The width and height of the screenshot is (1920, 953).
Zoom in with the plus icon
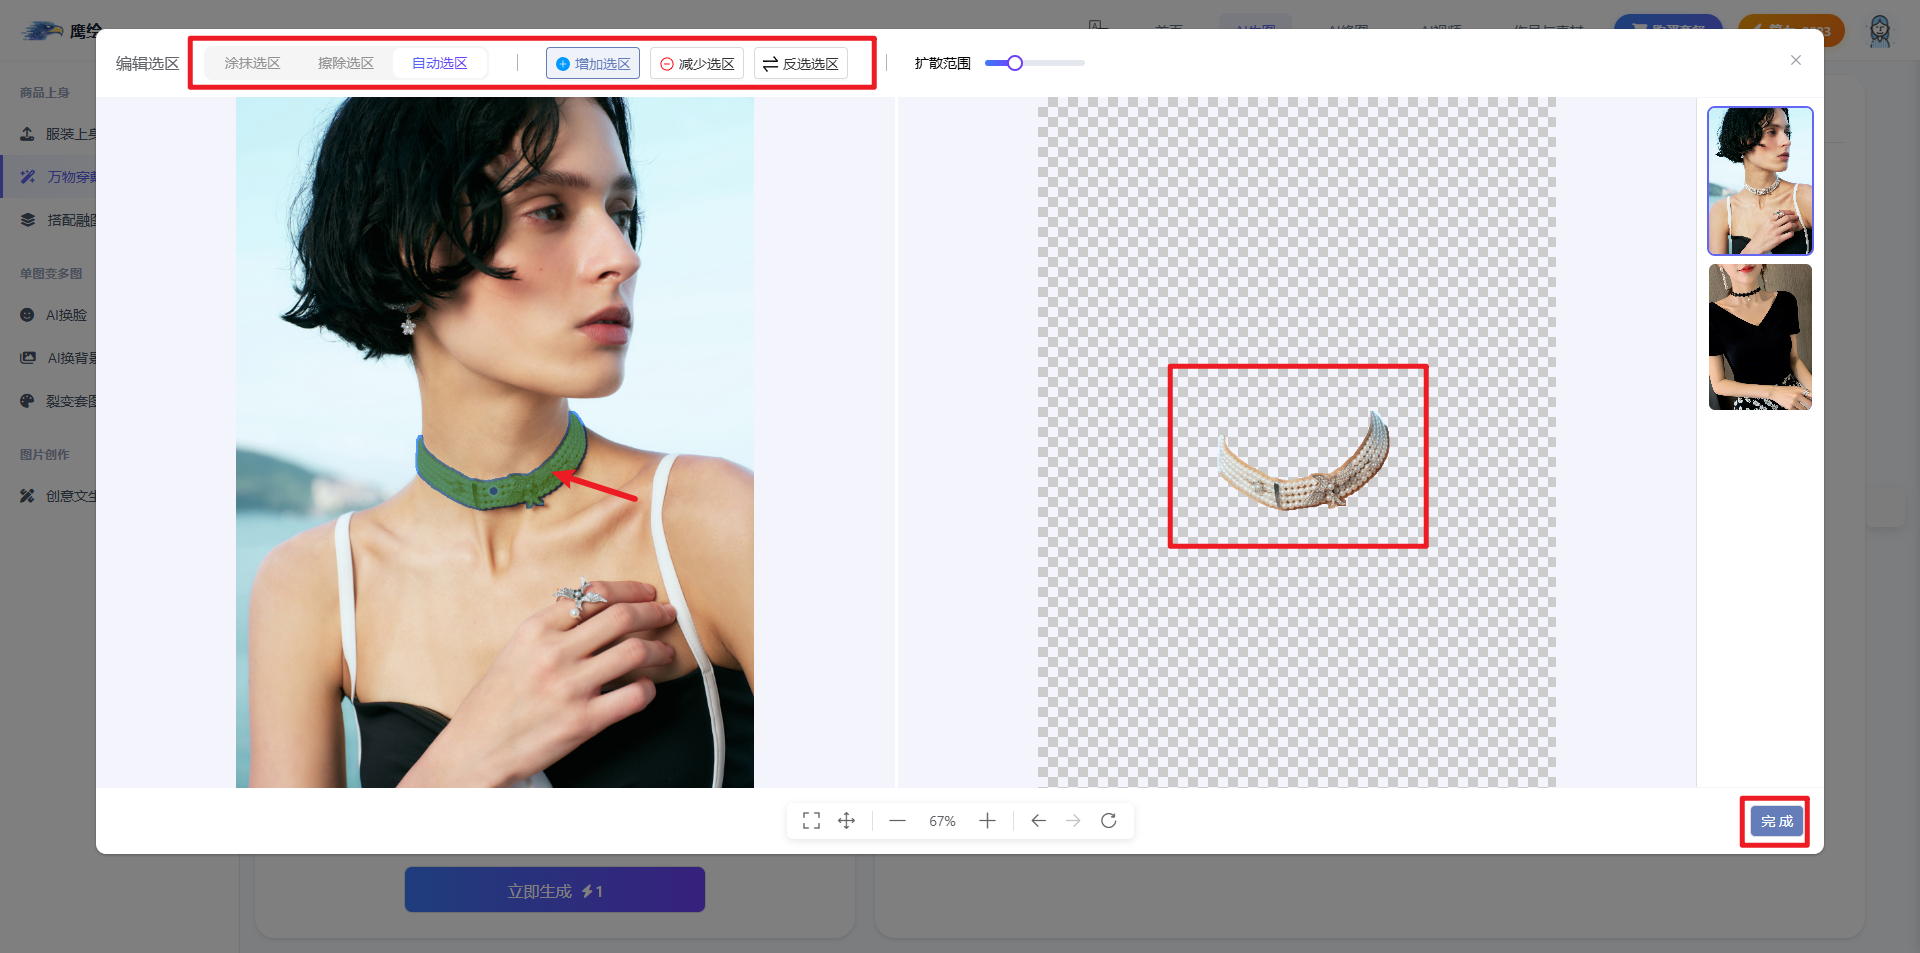(x=987, y=821)
